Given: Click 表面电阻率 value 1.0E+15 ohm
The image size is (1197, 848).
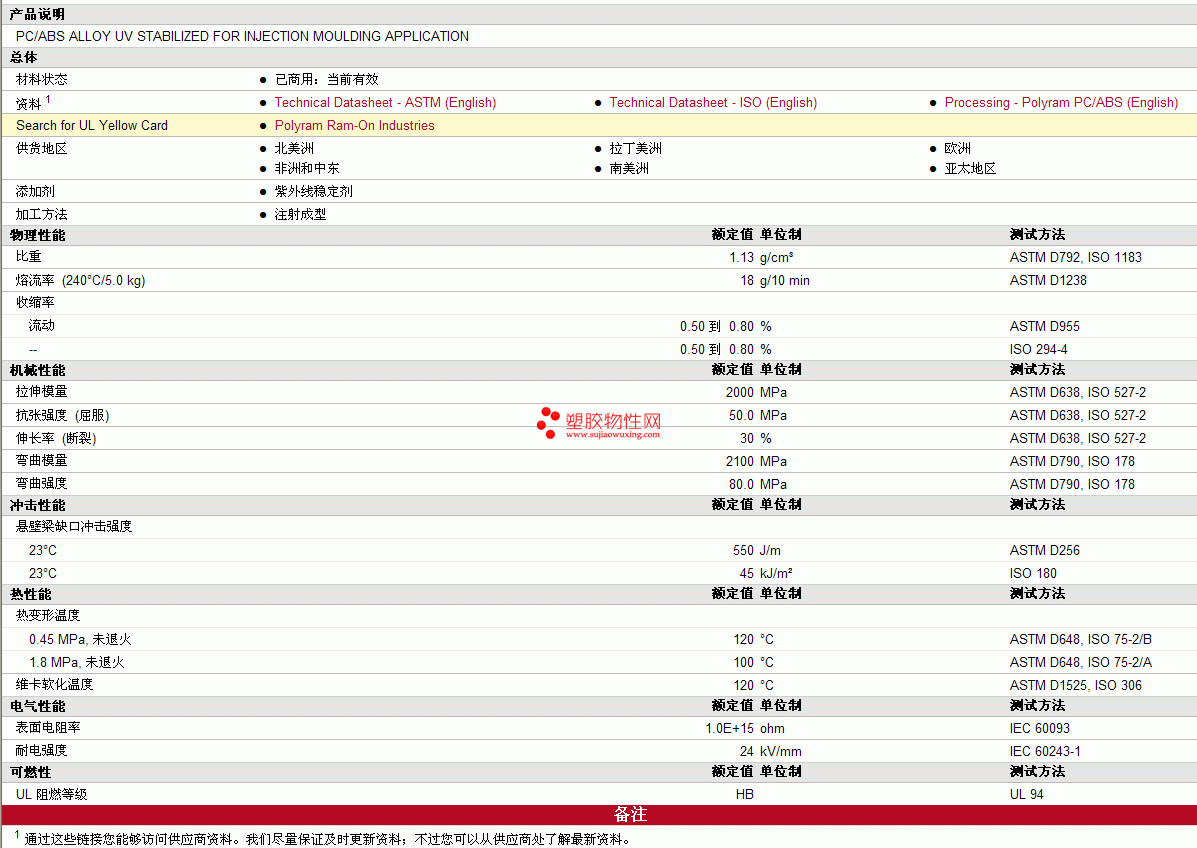Looking at the screenshot, I should click(x=745, y=728).
